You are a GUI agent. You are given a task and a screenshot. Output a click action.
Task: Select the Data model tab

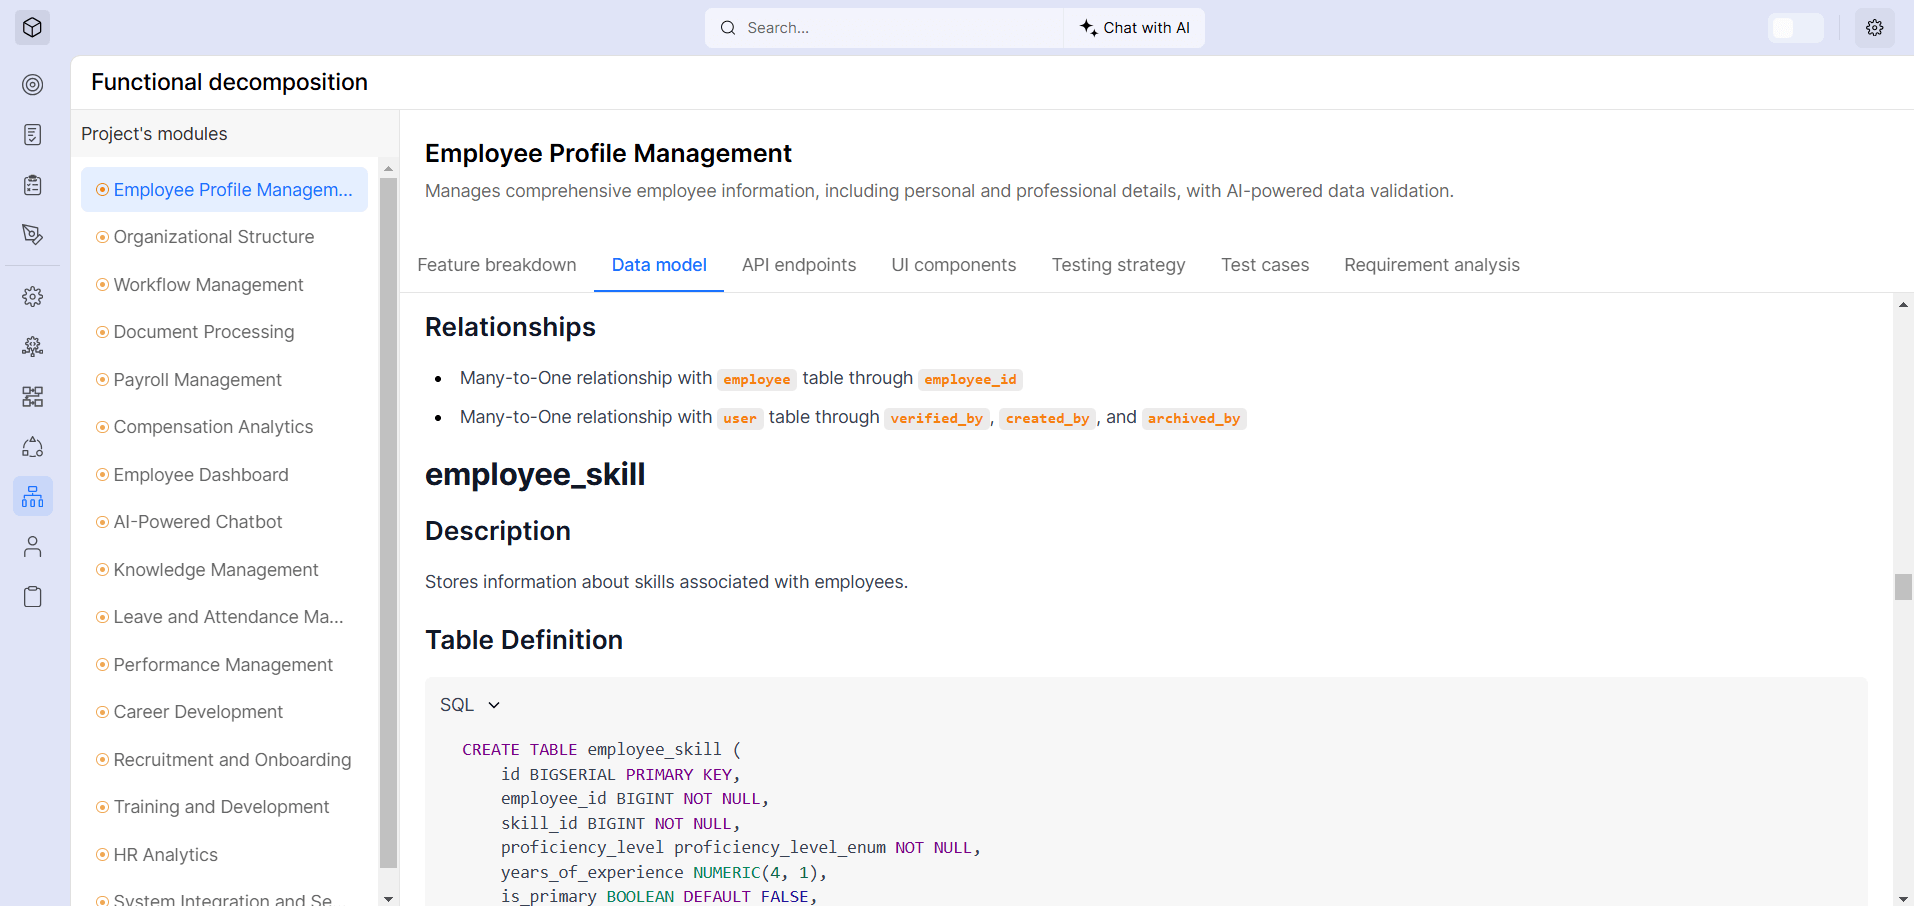659,265
